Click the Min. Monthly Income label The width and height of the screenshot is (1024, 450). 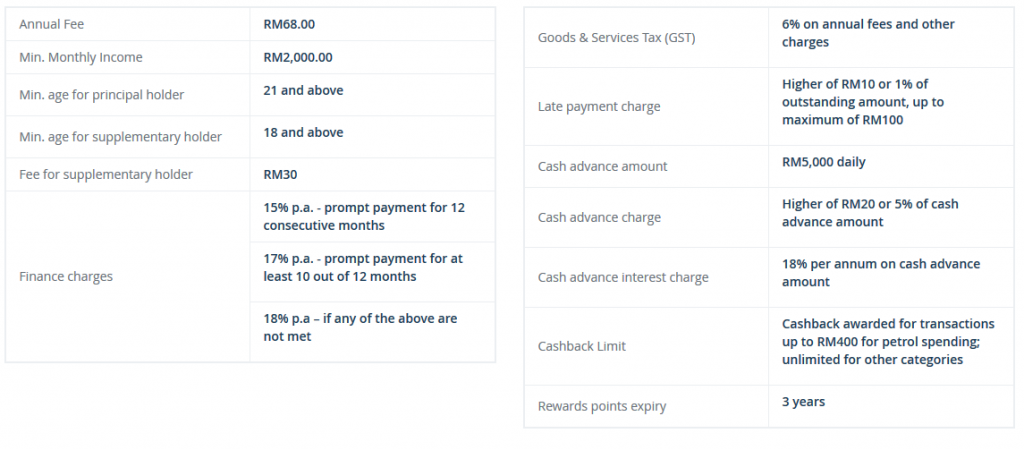pos(80,57)
